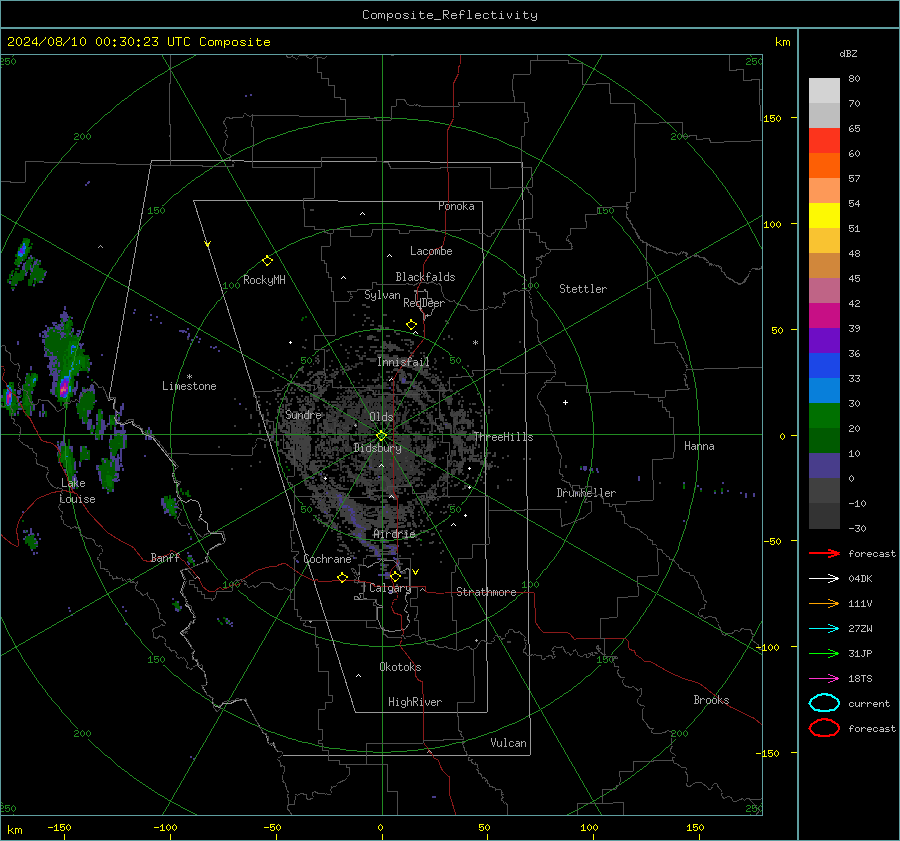Click the HighRiver city label
The height and width of the screenshot is (841, 900).
point(415,702)
